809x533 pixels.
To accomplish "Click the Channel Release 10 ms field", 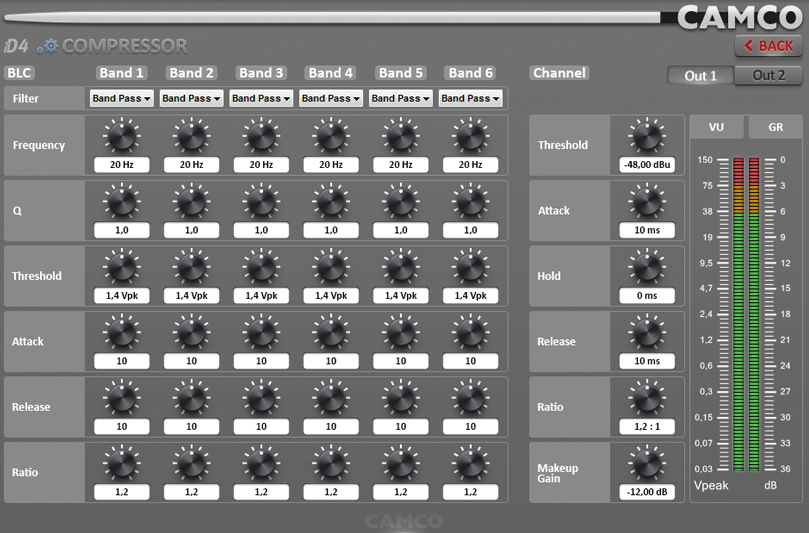I will click(x=647, y=361).
